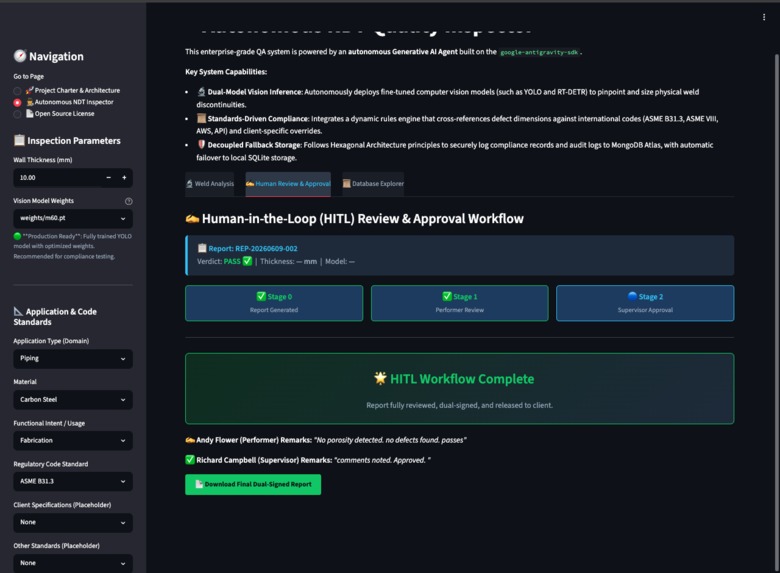Click the Key System Capabilities heading
The width and height of the screenshot is (780, 573).
[x=226, y=72]
